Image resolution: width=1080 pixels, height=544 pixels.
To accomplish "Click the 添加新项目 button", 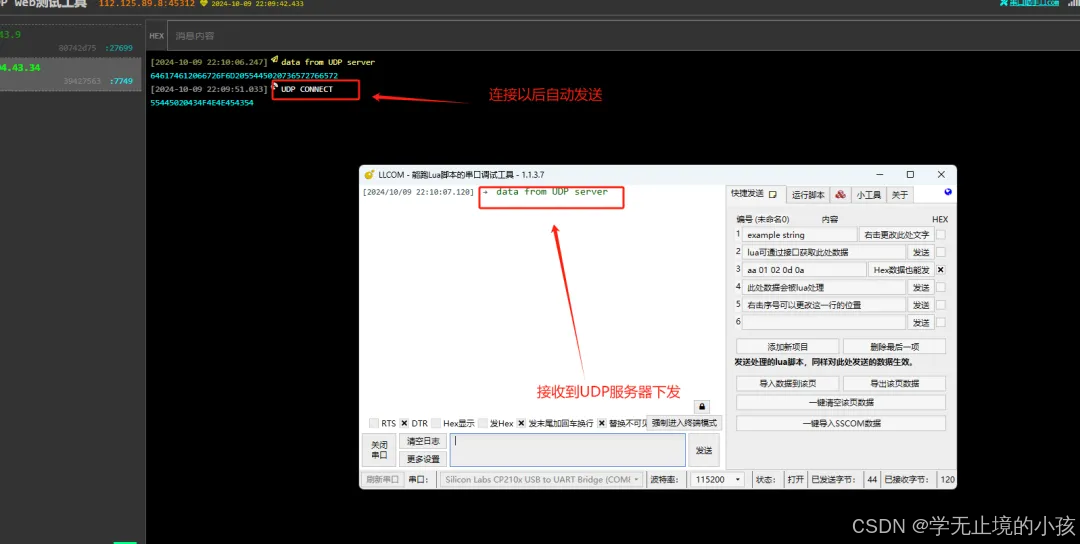I will (x=787, y=346).
